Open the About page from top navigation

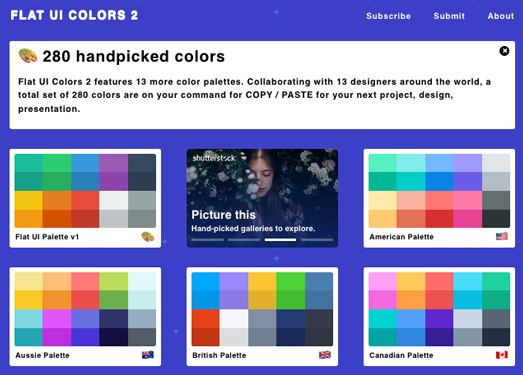(501, 16)
